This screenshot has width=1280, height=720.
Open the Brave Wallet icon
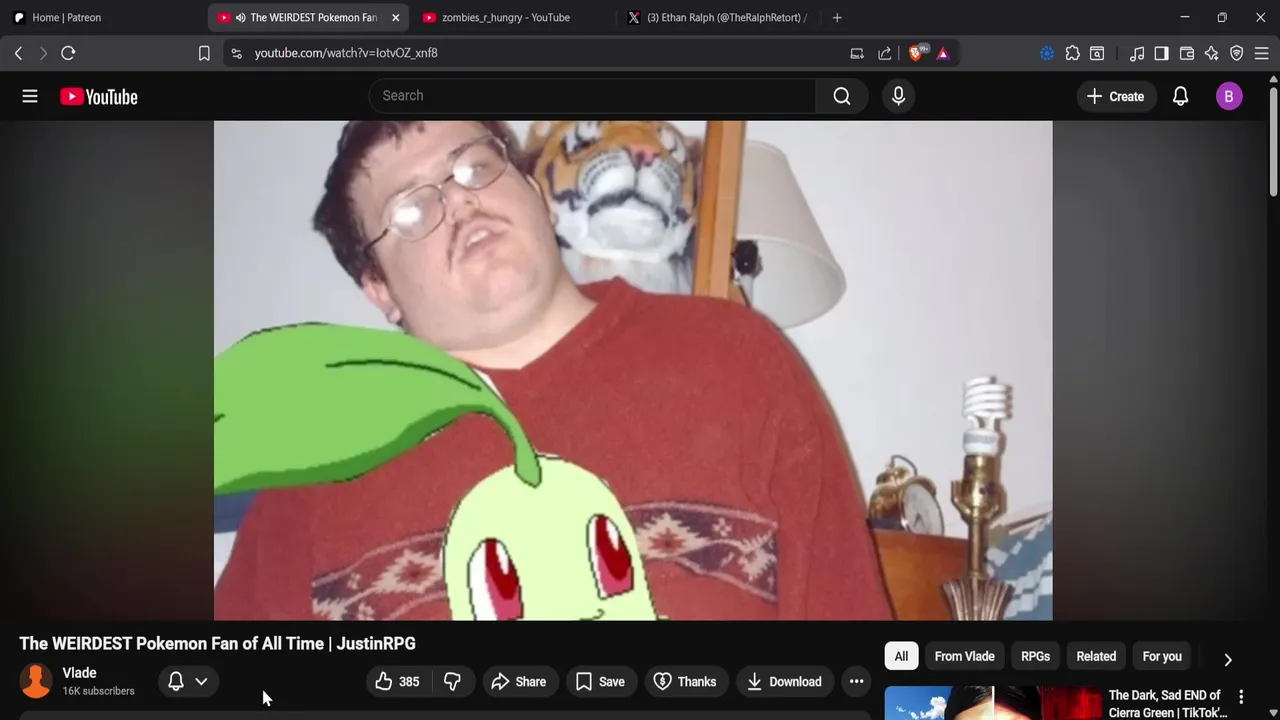[x=1187, y=53]
